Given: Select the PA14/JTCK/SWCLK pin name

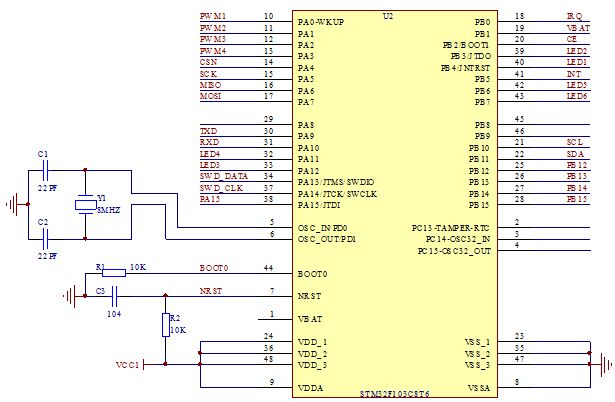Looking at the screenshot, I should [337, 194].
